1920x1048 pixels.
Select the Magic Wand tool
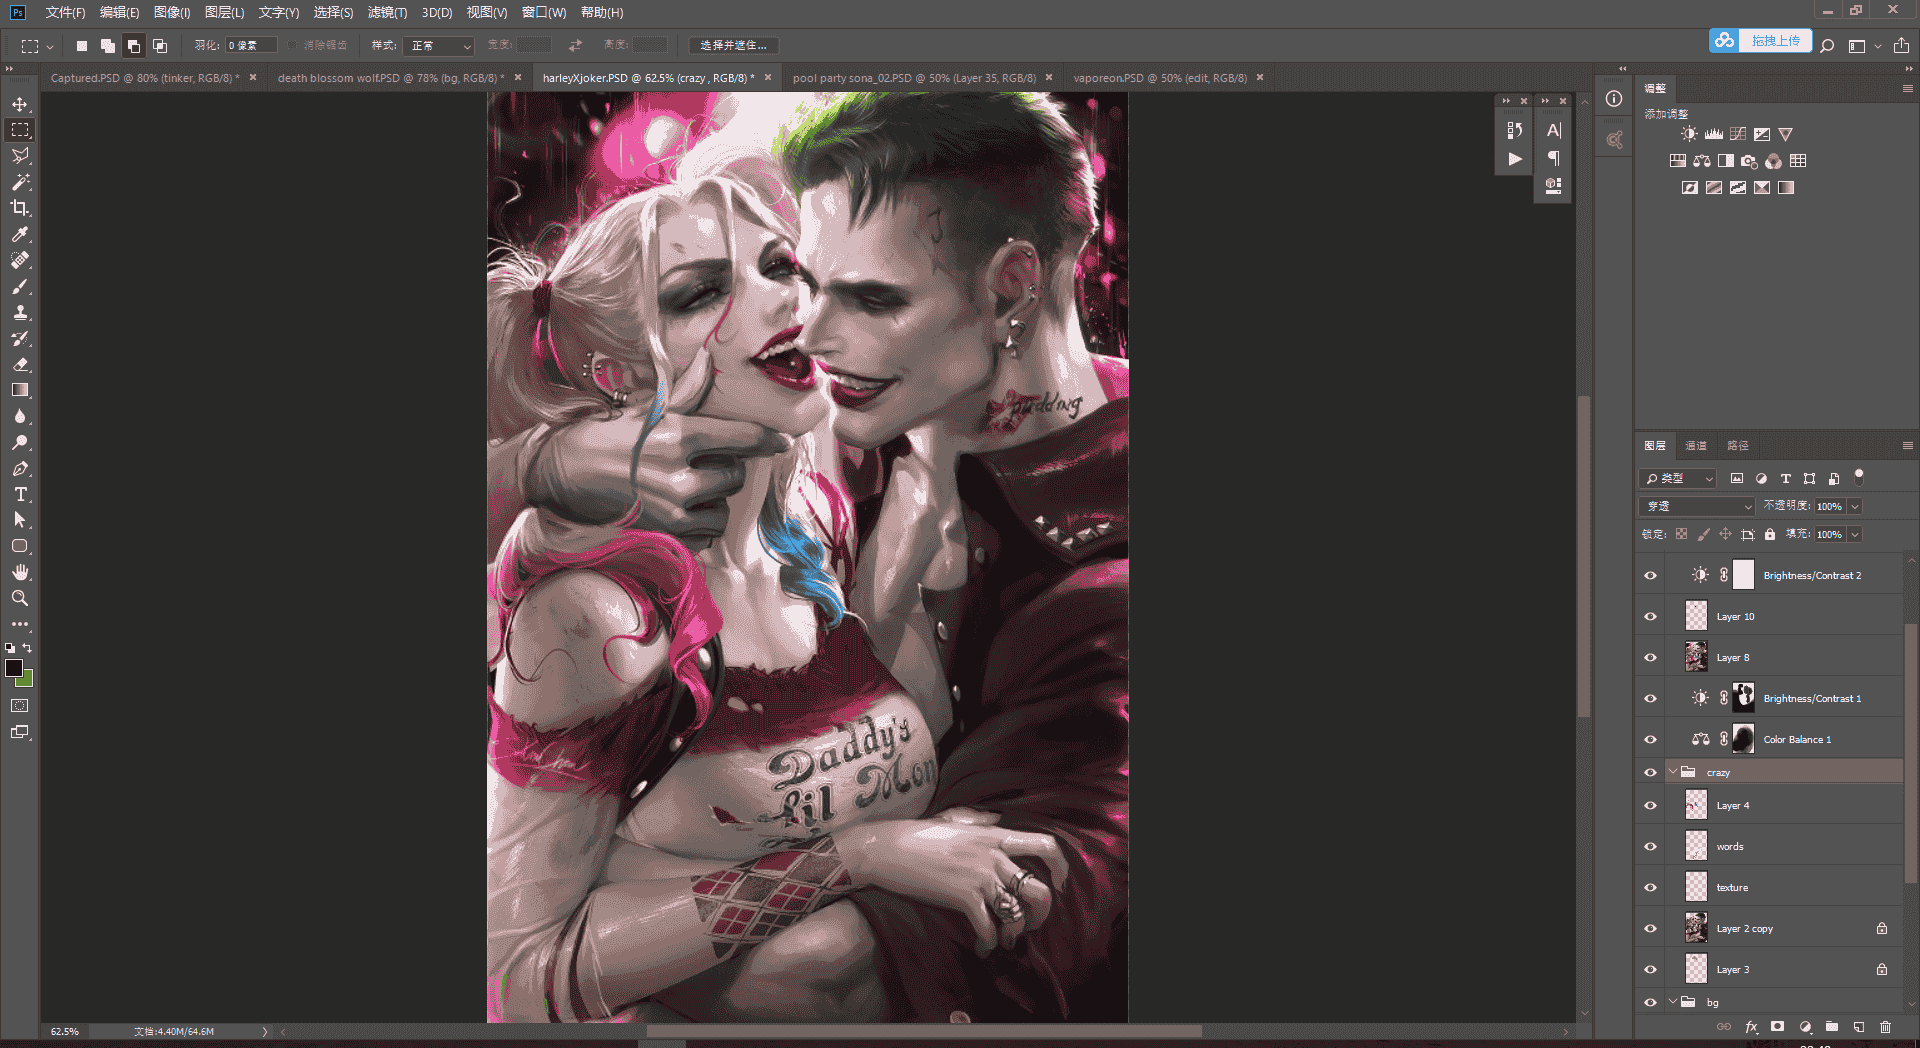click(x=20, y=182)
